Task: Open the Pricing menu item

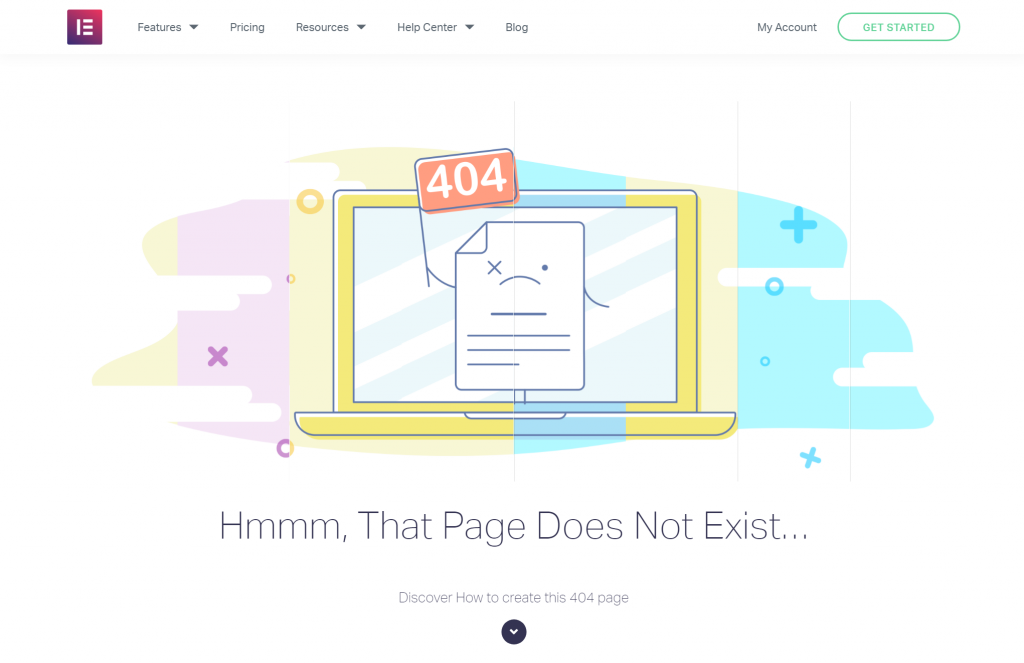Action: 247,27
